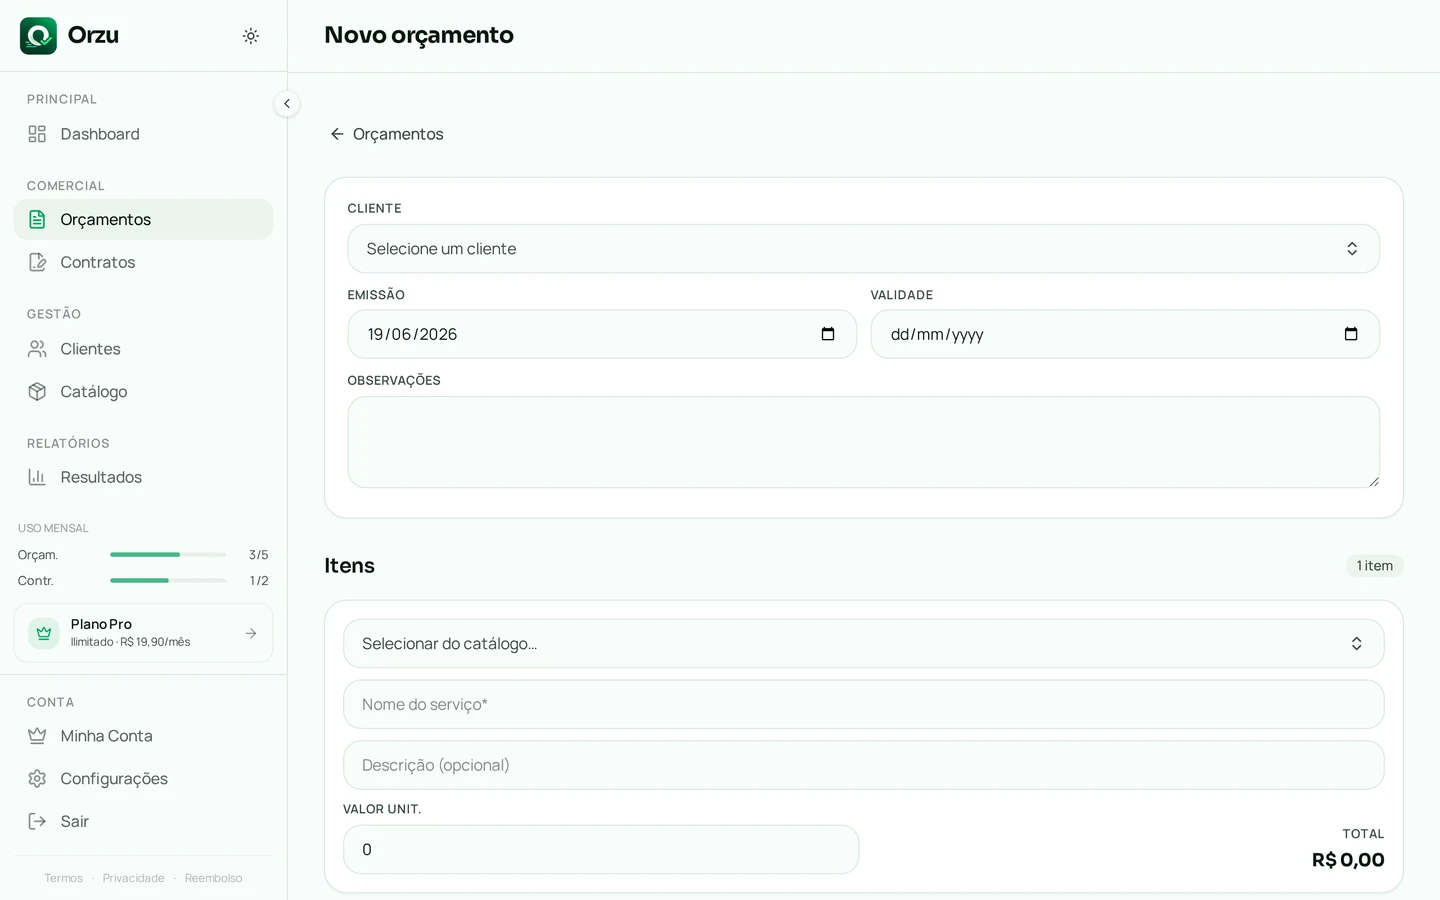Open the Resultados bar chart icon
The height and width of the screenshot is (900, 1440).
point(37,477)
